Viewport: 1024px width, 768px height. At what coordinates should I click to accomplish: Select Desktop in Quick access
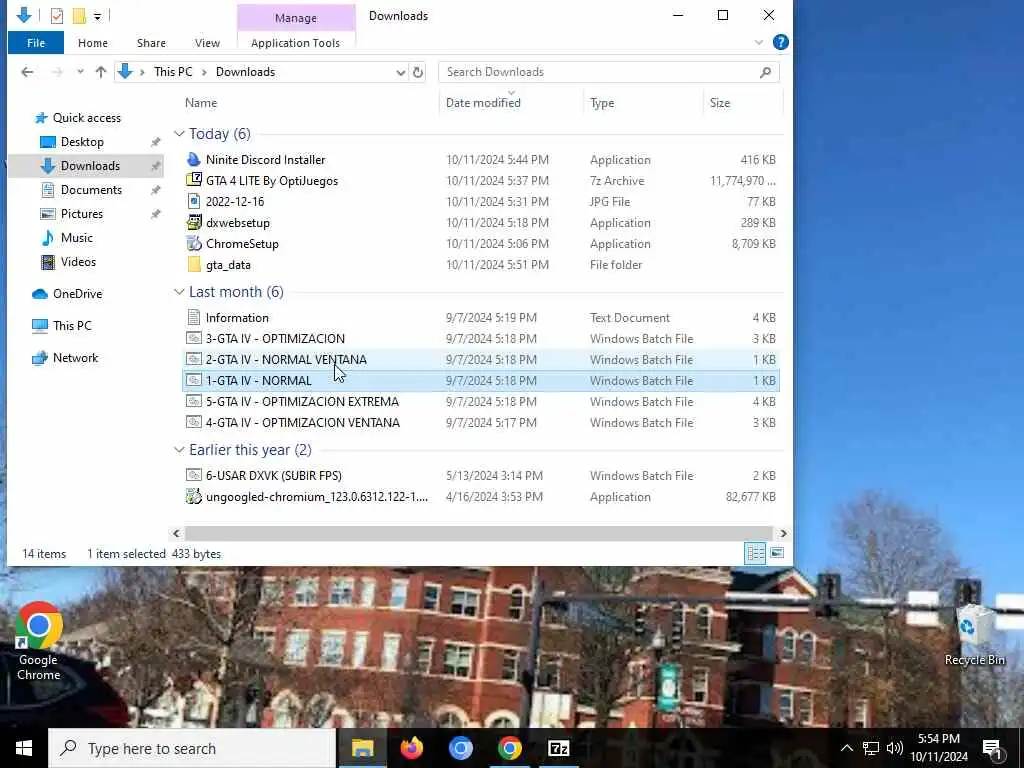coord(82,142)
